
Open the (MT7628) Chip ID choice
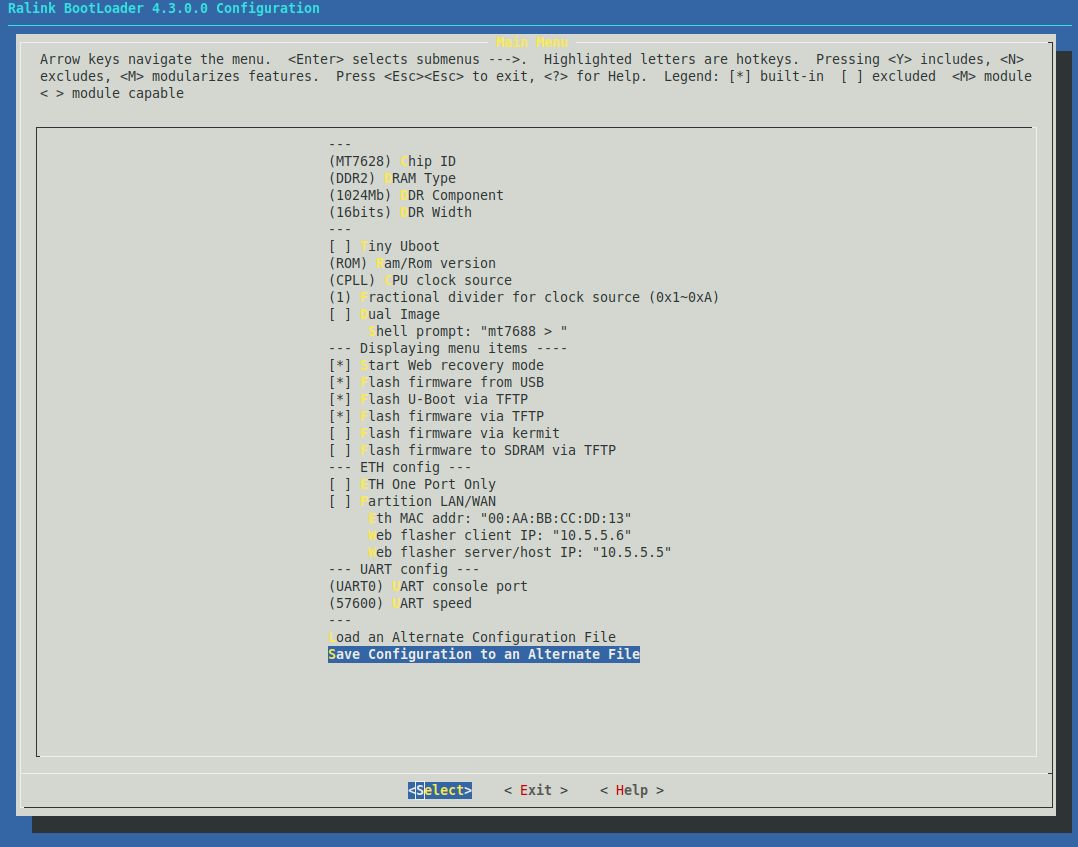392,161
